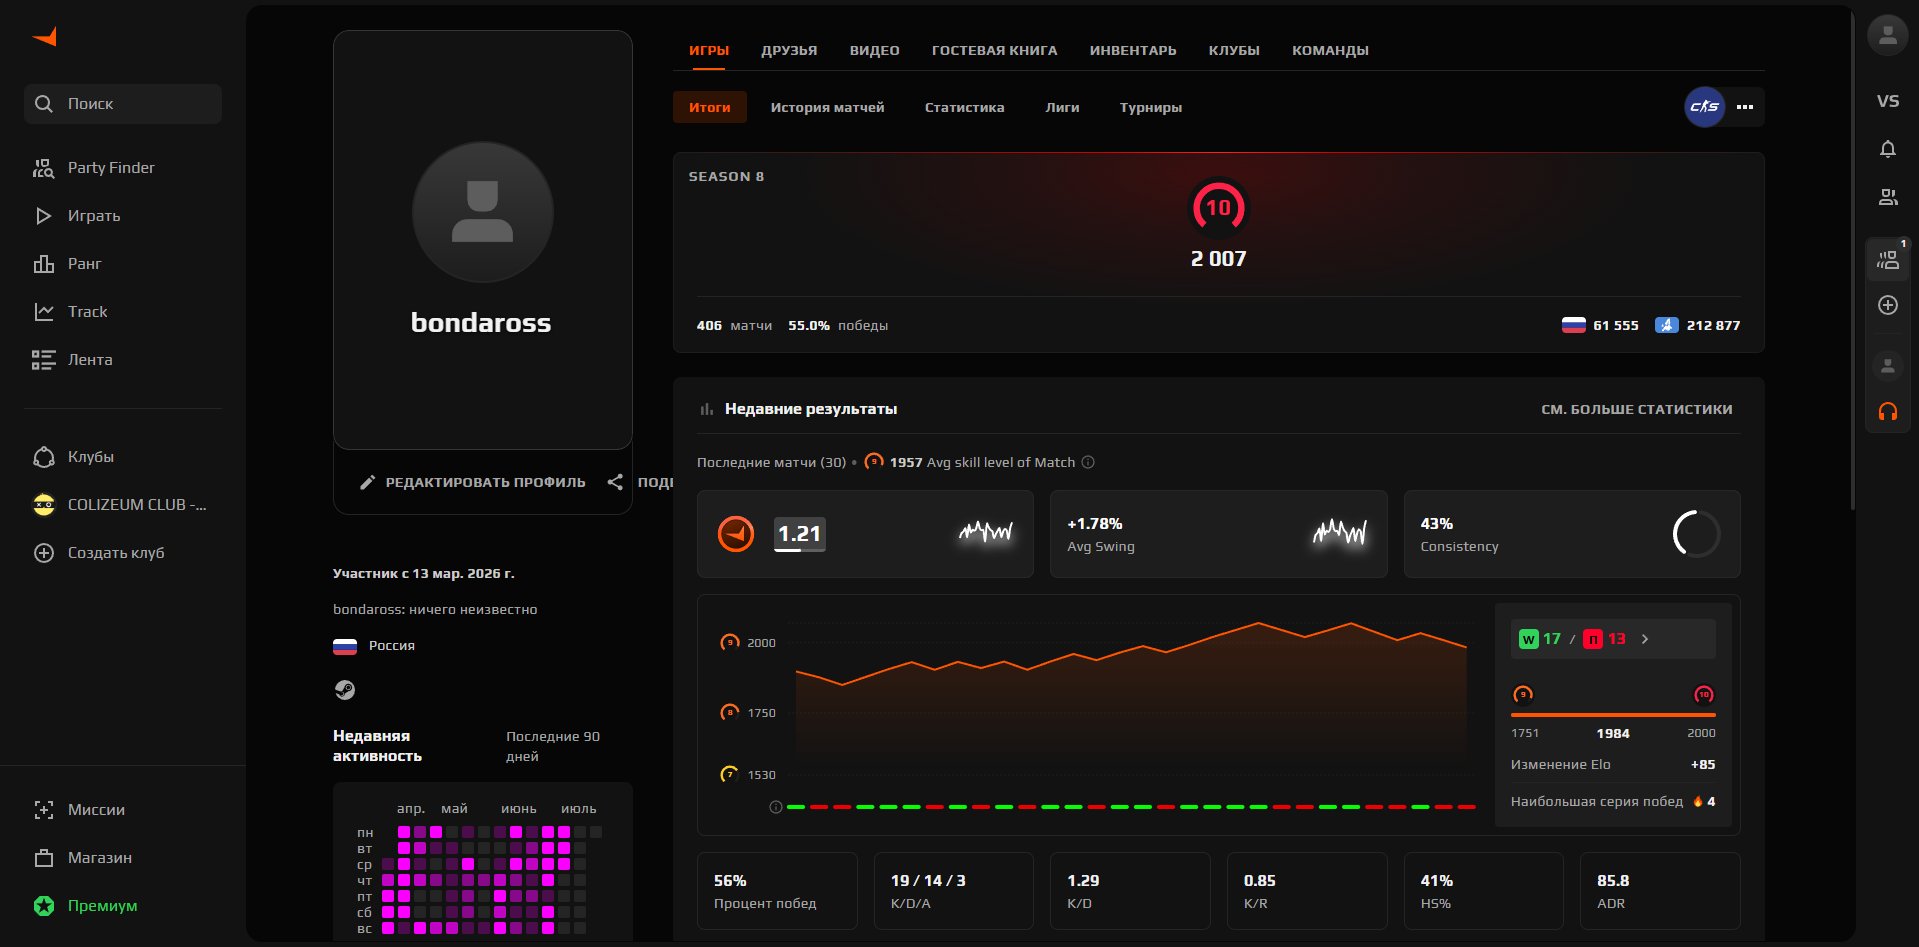
Task: Open the Миссии section
Action: click(96, 809)
